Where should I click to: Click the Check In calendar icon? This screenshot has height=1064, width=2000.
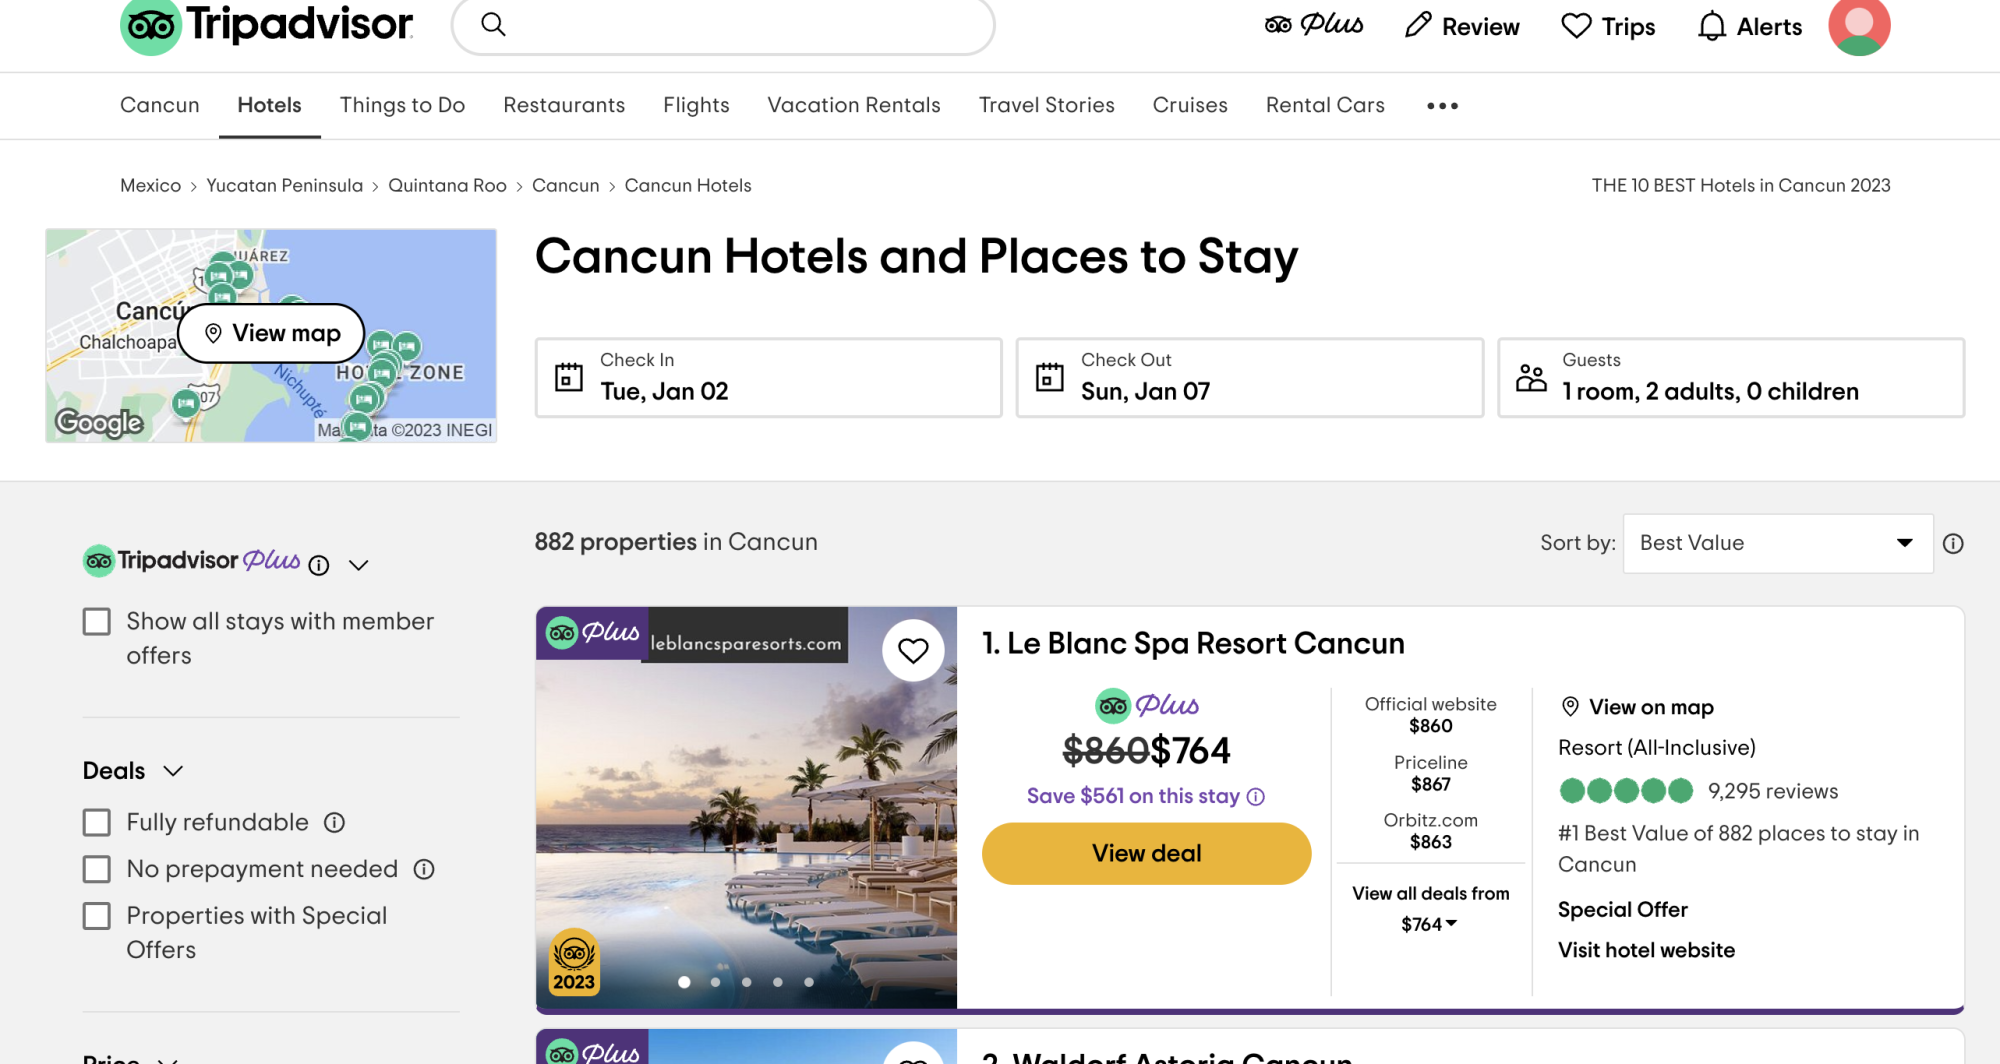568,377
